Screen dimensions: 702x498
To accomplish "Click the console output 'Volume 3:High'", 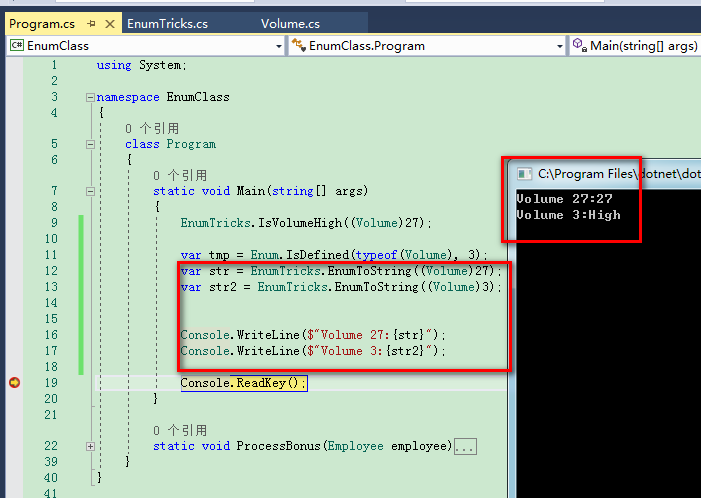I will 568,215.
